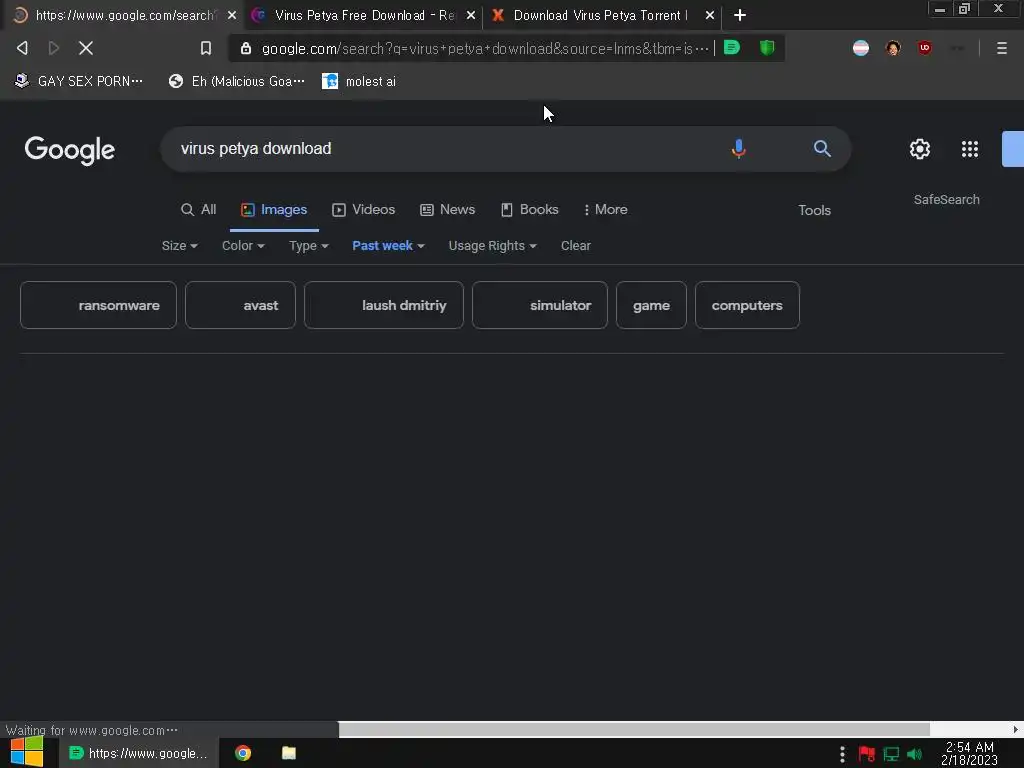Open the Color filter dropdown
Image resolution: width=1024 pixels, height=768 pixels.
(x=243, y=246)
